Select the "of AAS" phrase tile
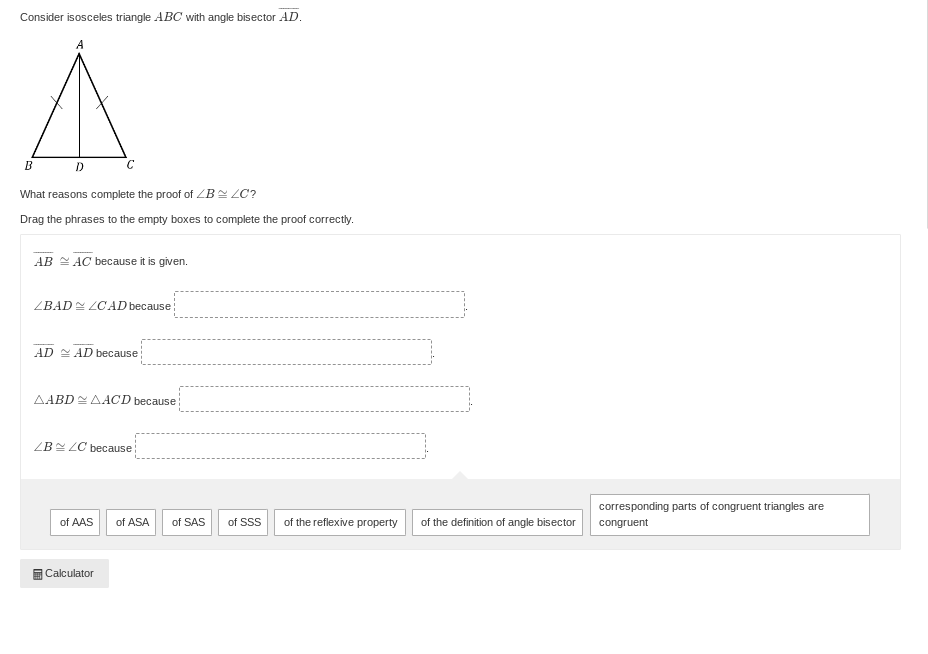928x654 pixels. tap(75, 522)
